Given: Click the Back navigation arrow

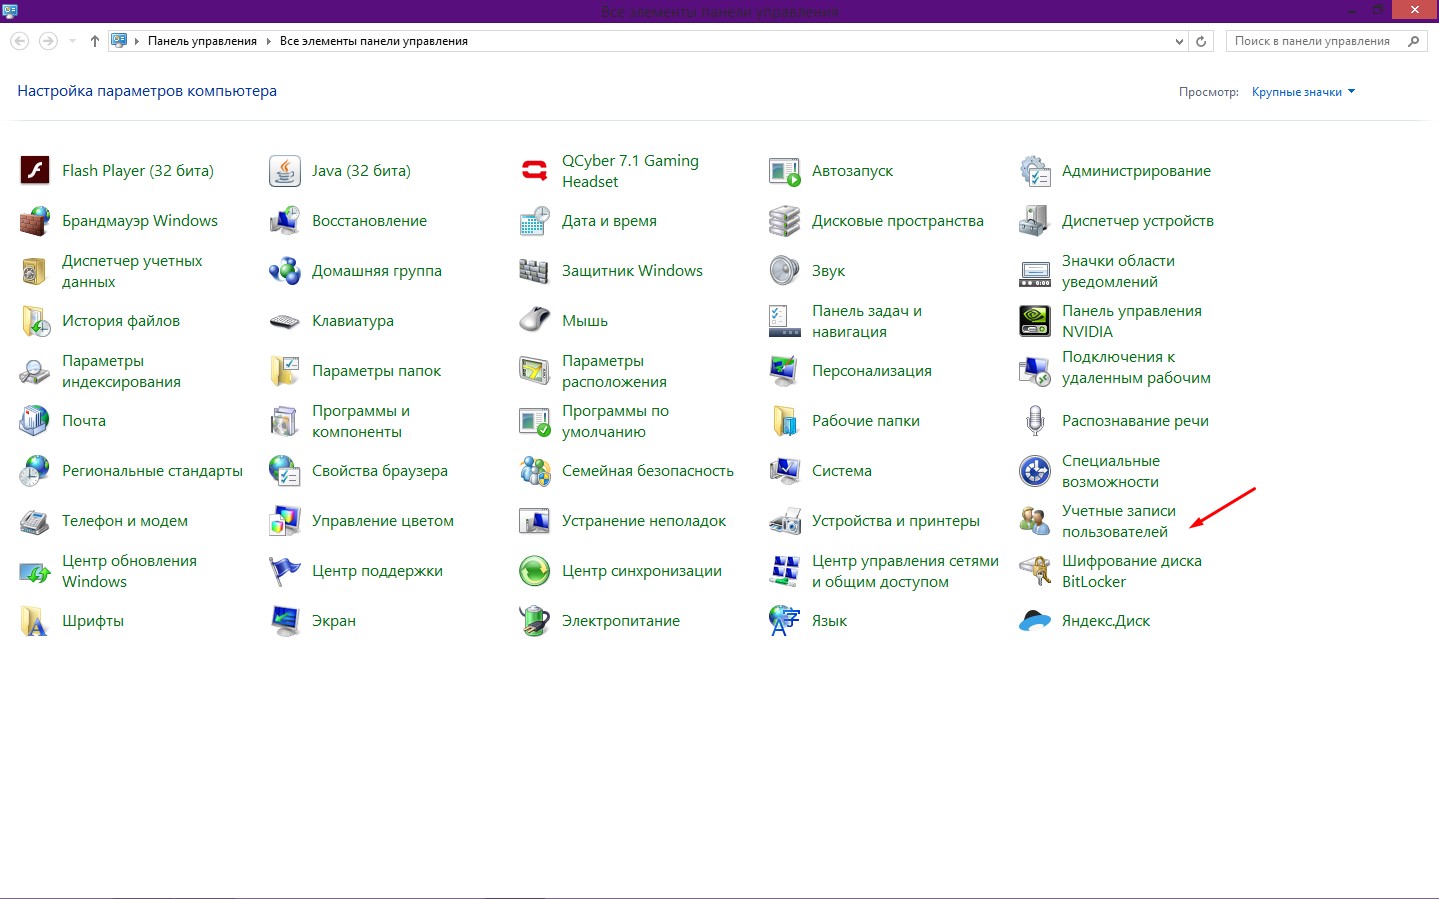Looking at the screenshot, I should coord(19,41).
